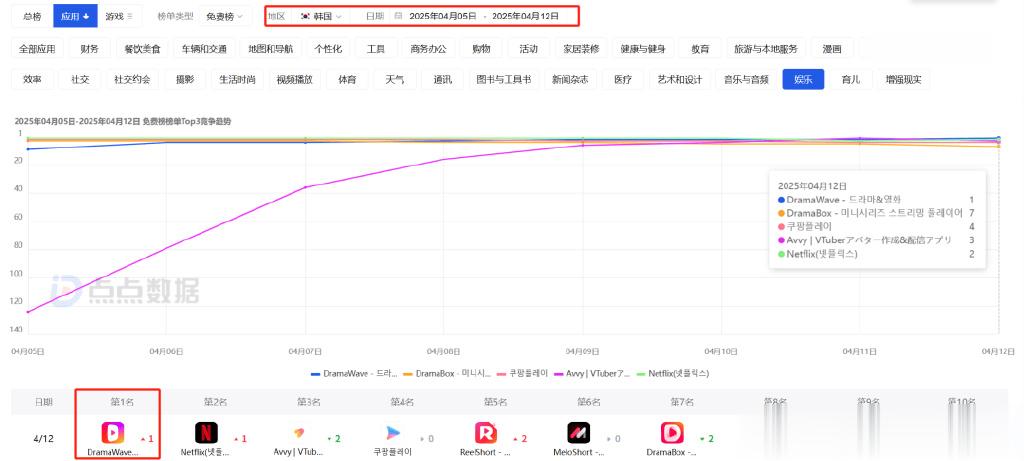
Task: Filter by 旅游与本地服务 category
Action: (765, 49)
